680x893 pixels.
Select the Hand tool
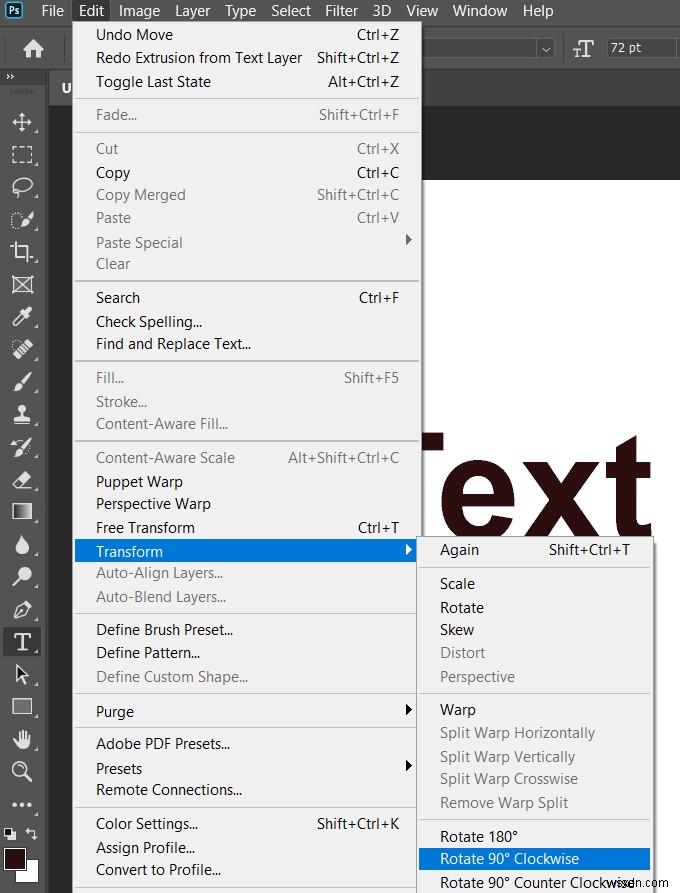coord(14,739)
